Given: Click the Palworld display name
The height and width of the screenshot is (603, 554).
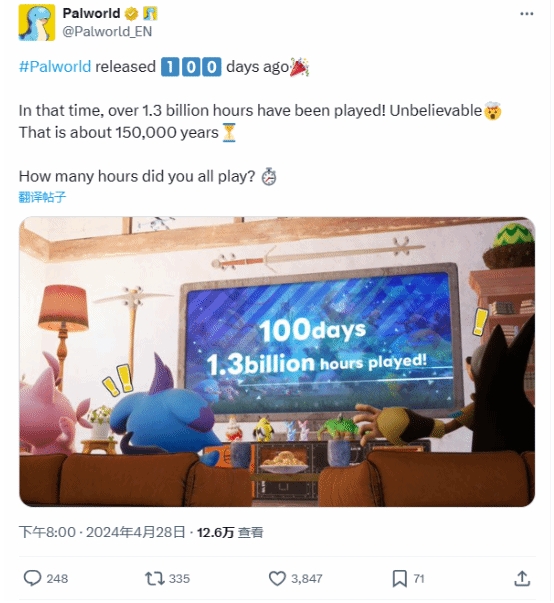Looking at the screenshot, I should pos(91,13).
